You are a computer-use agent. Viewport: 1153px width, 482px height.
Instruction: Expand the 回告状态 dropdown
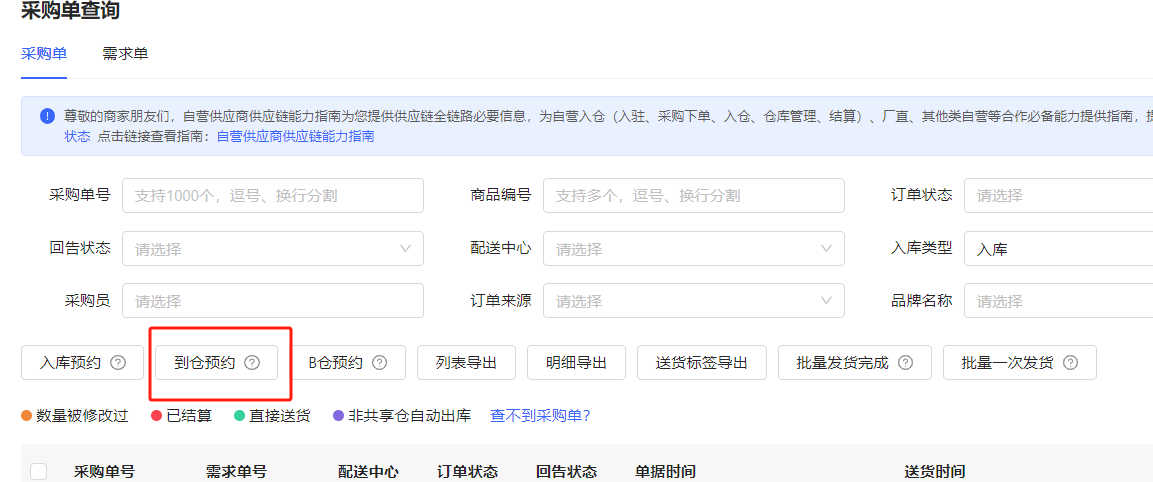[x=272, y=249]
